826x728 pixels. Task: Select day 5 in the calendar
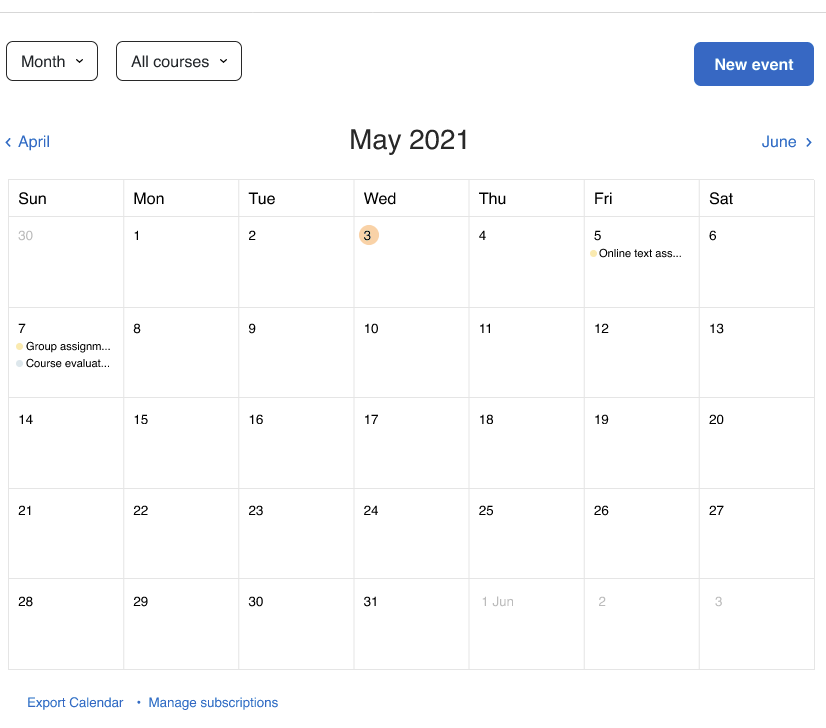tap(597, 235)
